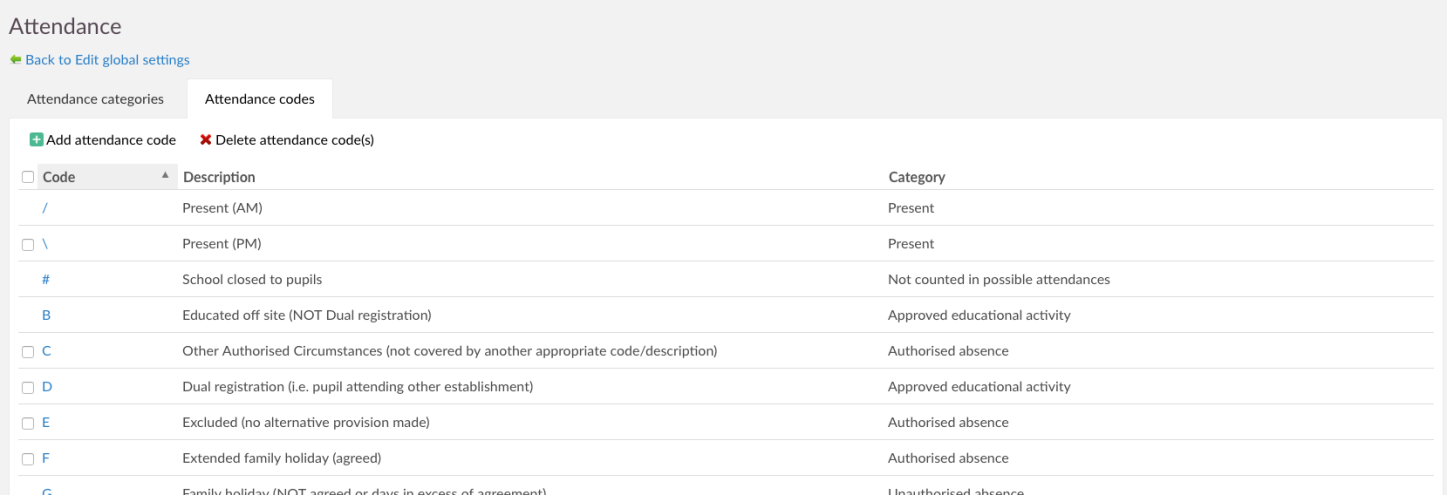The width and height of the screenshot is (1447, 495).
Task: Select the Attendance codes tab
Action: pyautogui.click(x=259, y=99)
